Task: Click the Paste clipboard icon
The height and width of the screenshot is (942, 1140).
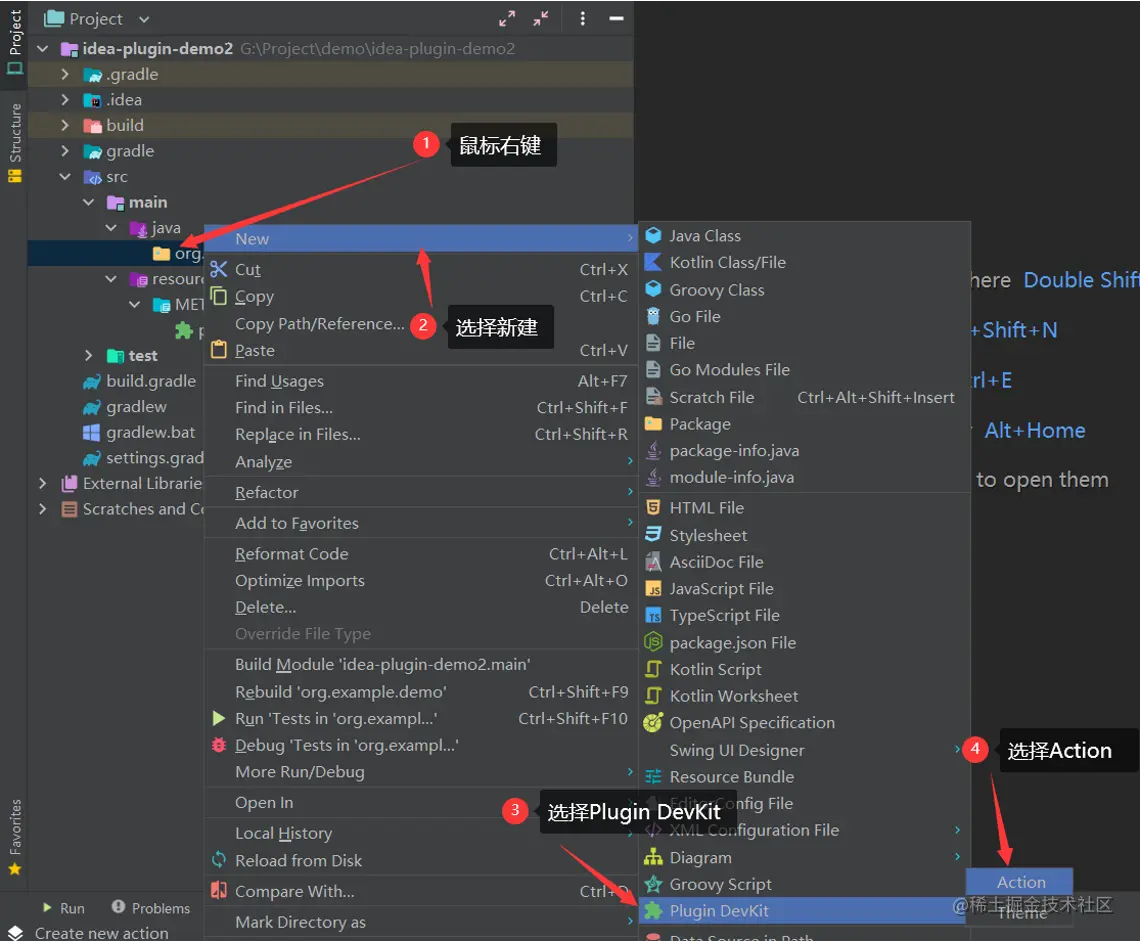Action: 219,350
